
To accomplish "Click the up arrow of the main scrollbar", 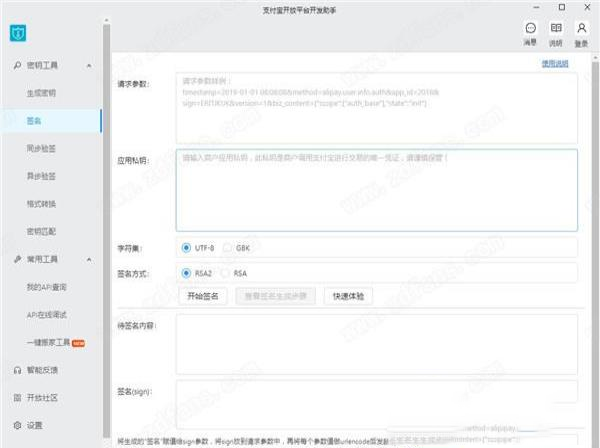I will coord(595,57).
